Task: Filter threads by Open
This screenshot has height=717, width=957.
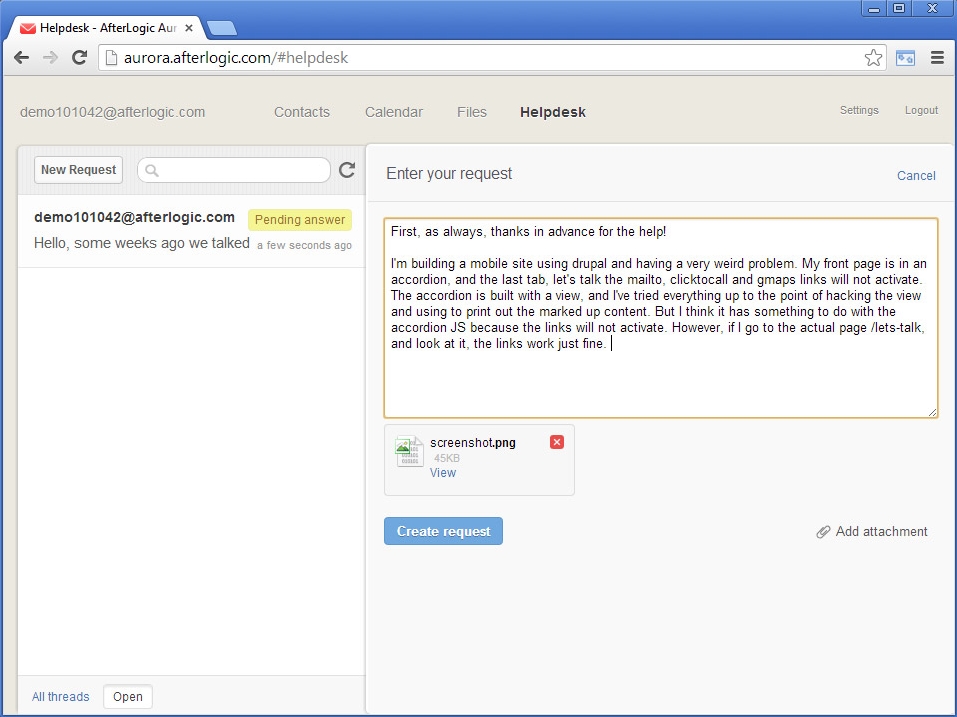Action: coord(128,697)
